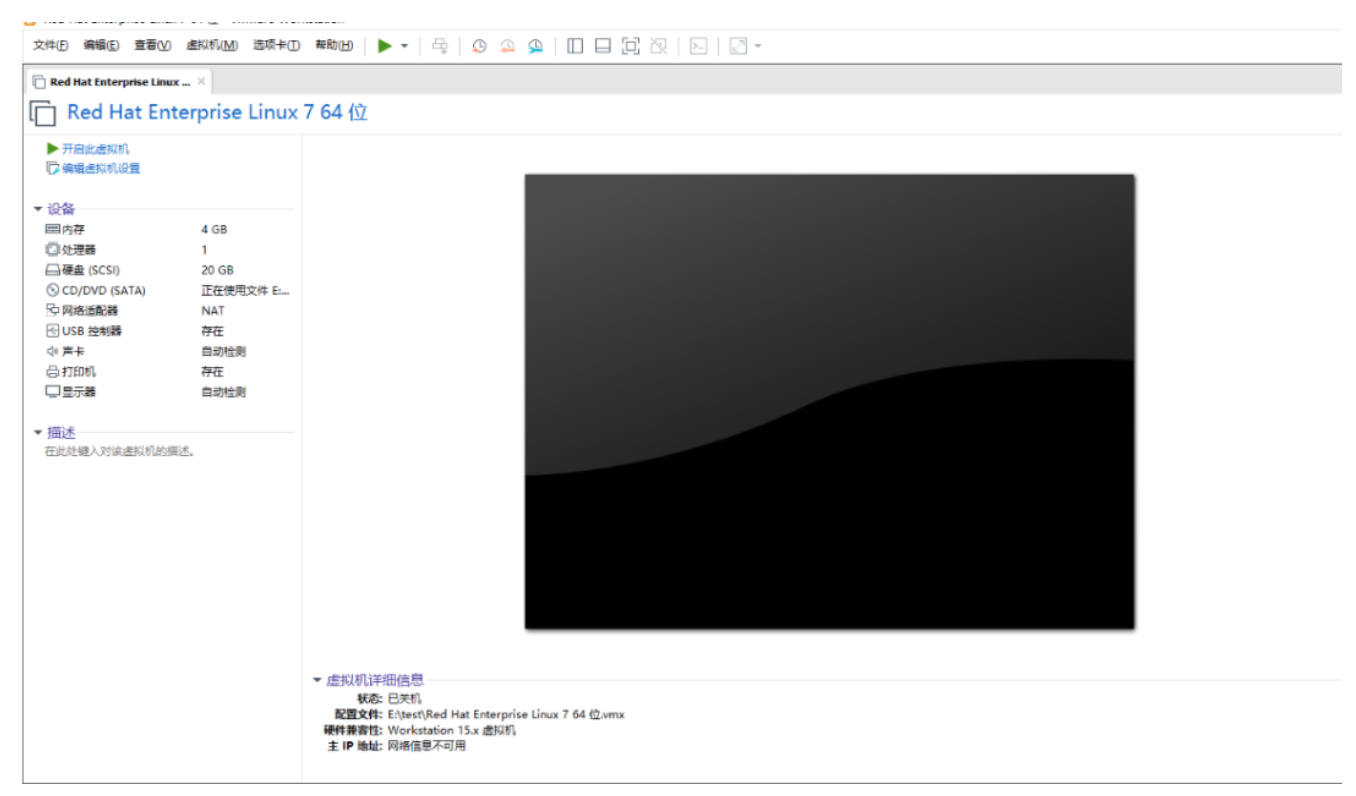Collapse the 设备 devices section
Screen dimensions: 1356x796
tap(35, 211)
